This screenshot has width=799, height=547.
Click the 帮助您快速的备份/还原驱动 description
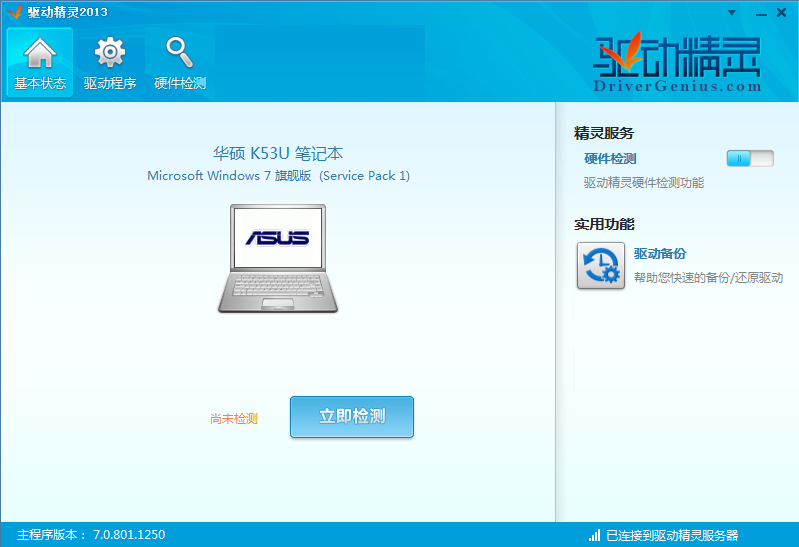click(x=708, y=278)
